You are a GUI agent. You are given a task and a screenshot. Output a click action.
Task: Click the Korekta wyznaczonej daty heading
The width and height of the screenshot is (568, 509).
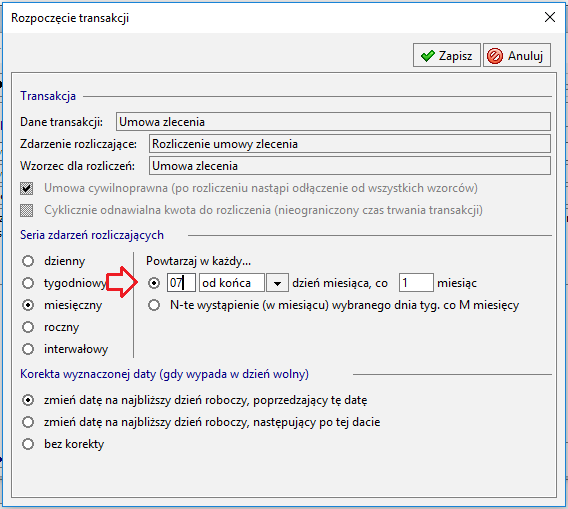tap(164, 374)
